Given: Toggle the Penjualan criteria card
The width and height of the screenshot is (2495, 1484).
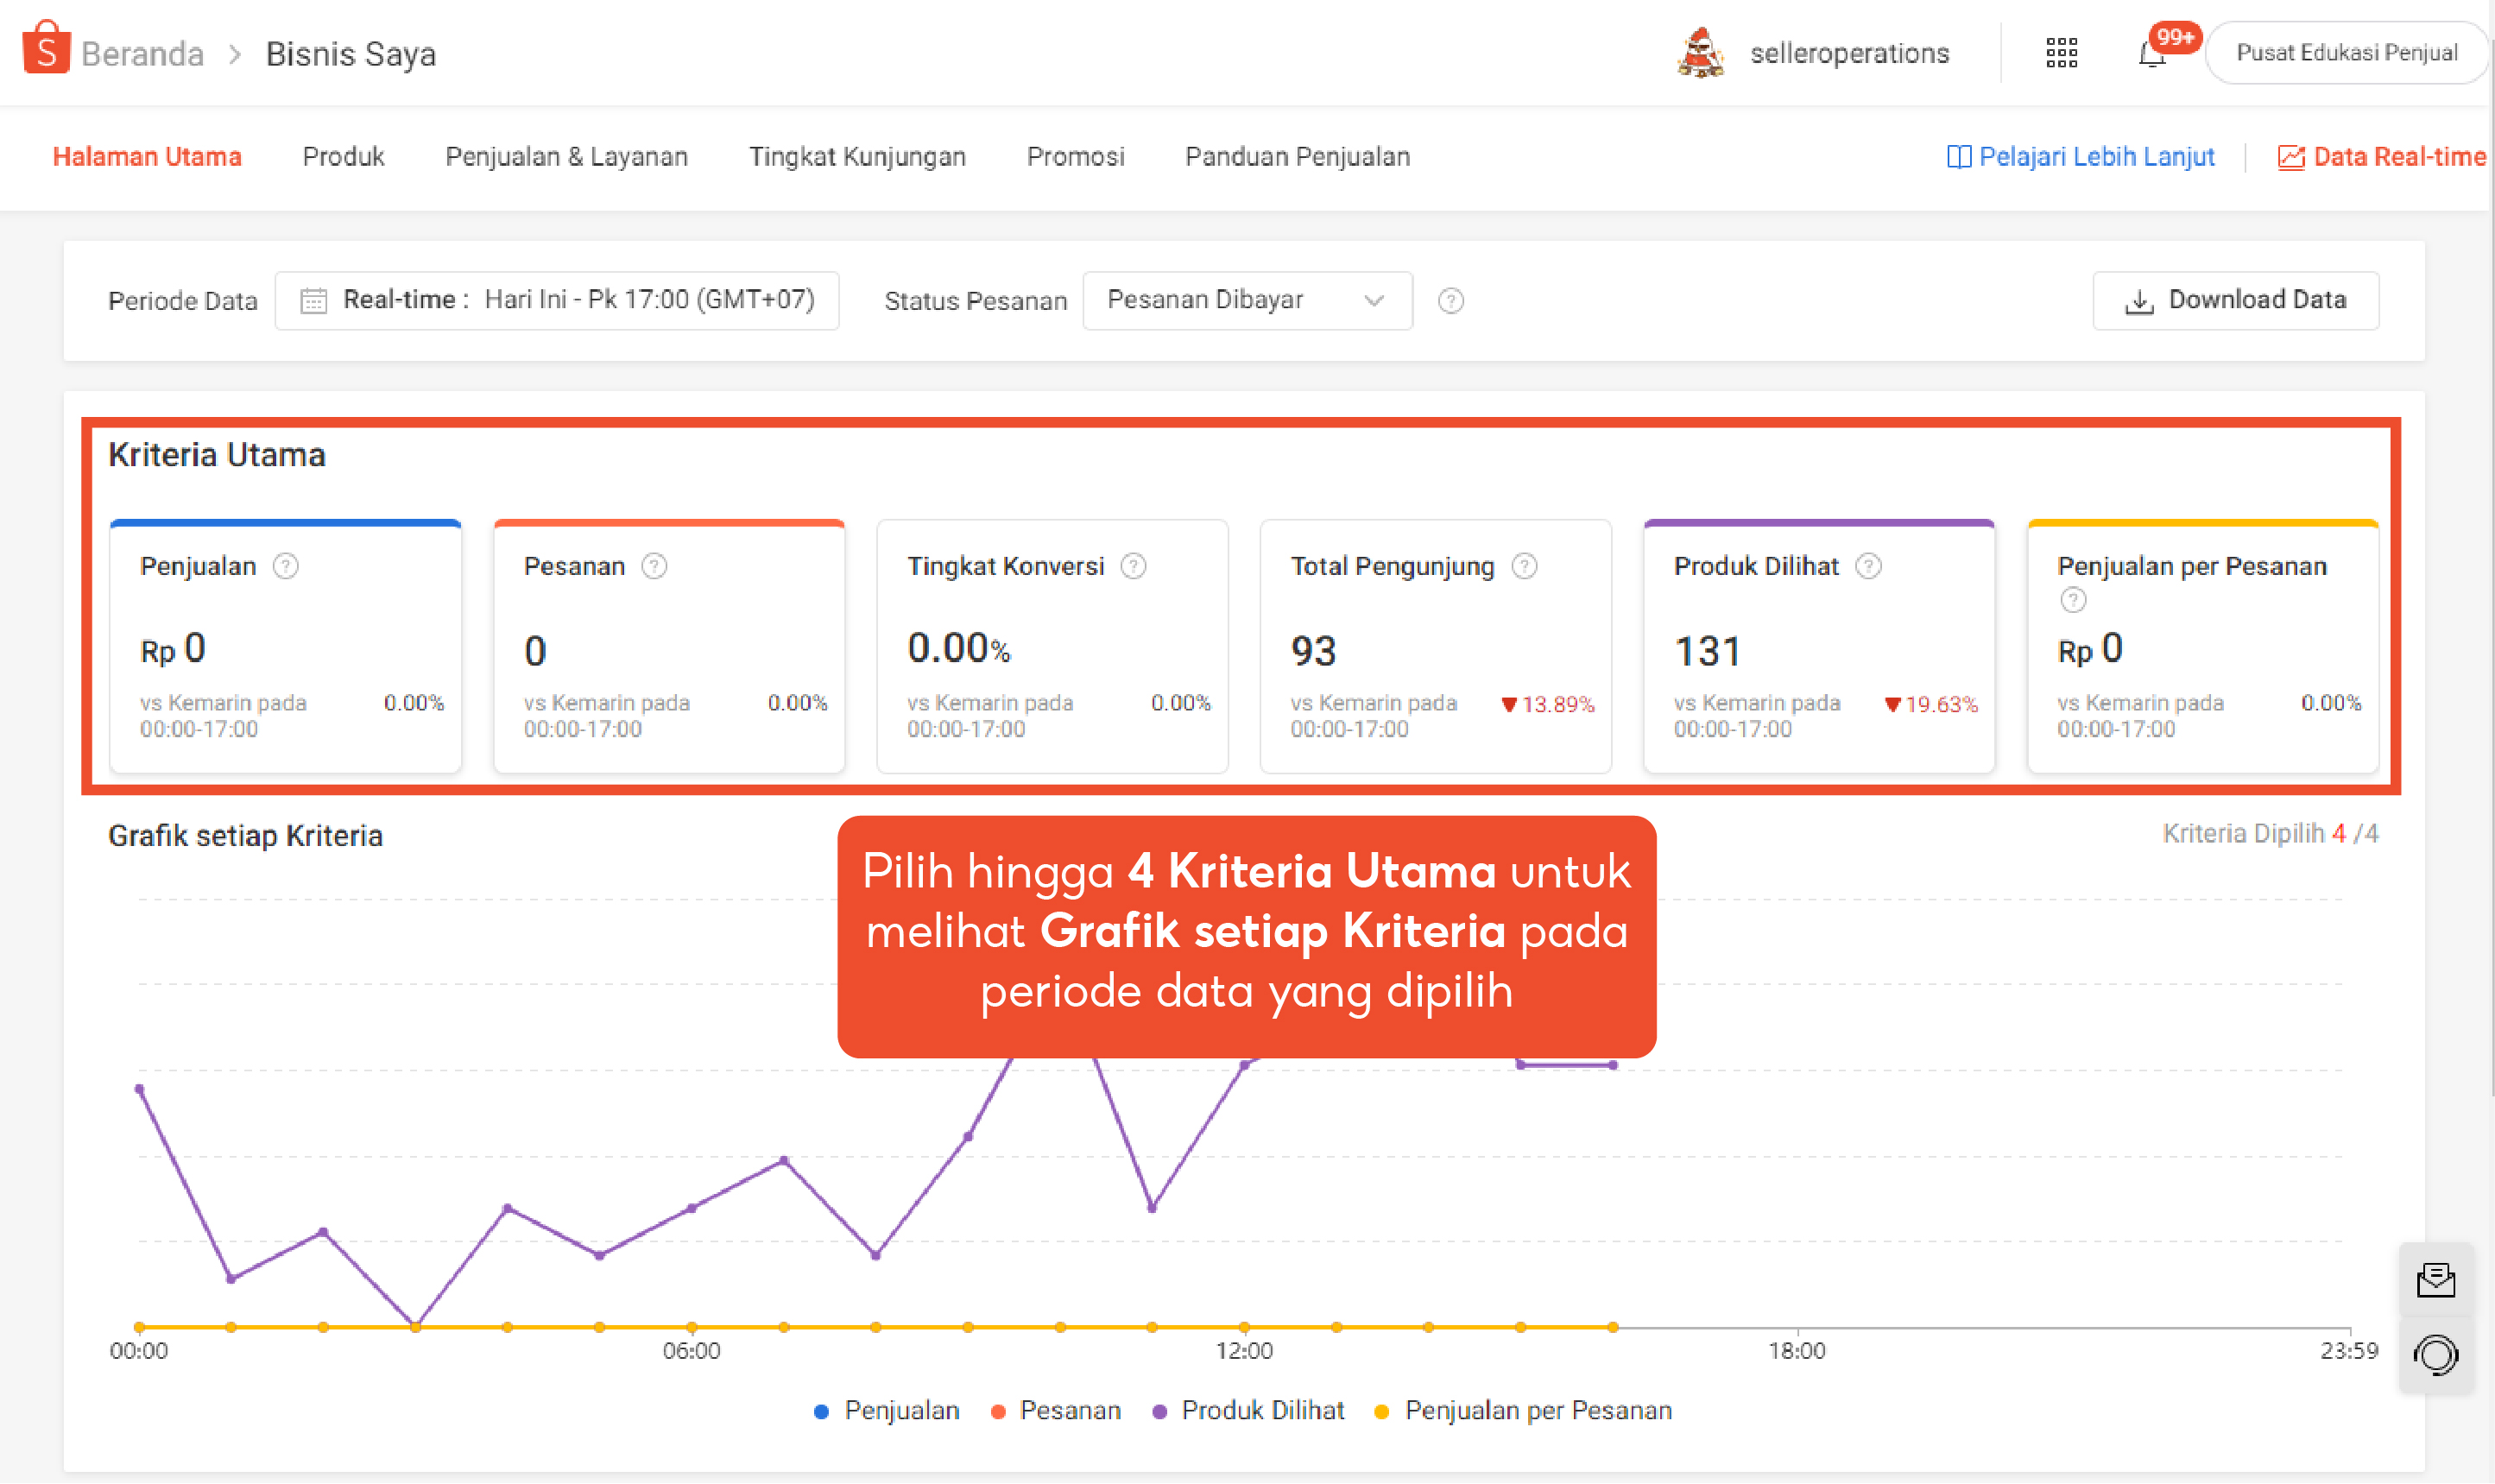Looking at the screenshot, I should pyautogui.click(x=285, y=646).
